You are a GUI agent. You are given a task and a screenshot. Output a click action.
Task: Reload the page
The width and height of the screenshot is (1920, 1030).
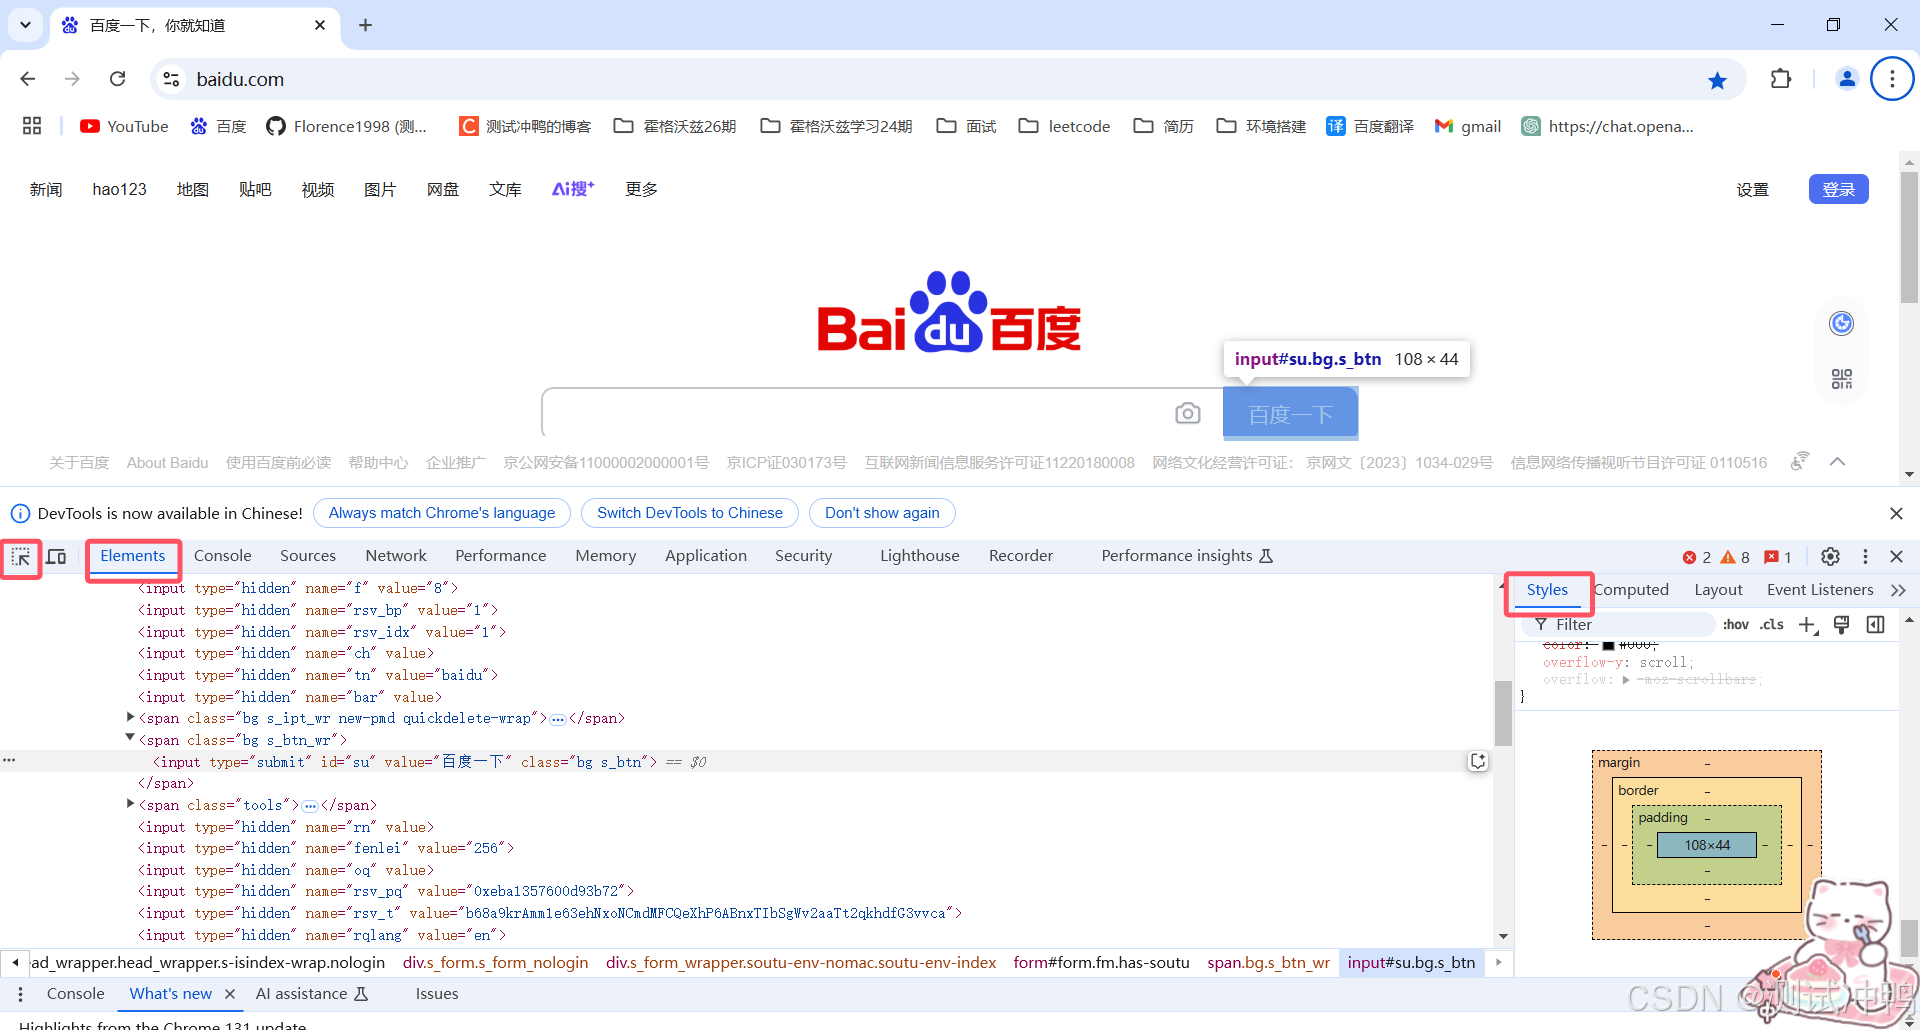(117, 79)
